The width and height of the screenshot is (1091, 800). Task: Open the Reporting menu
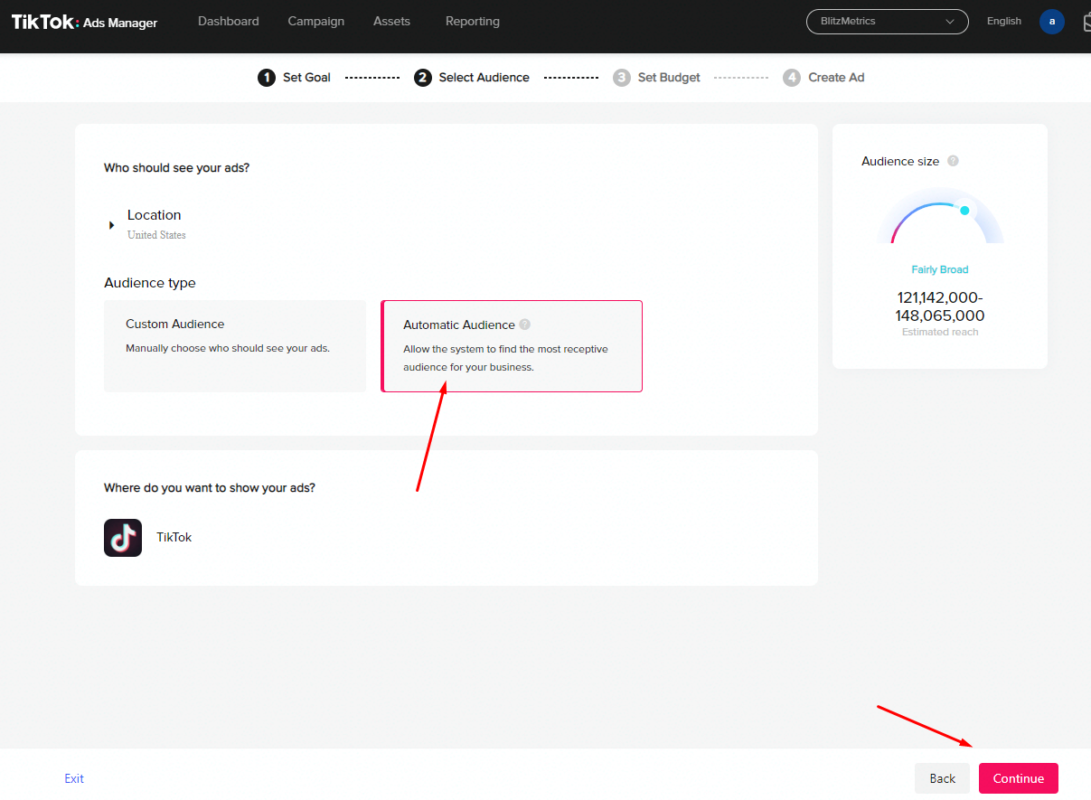472,22
